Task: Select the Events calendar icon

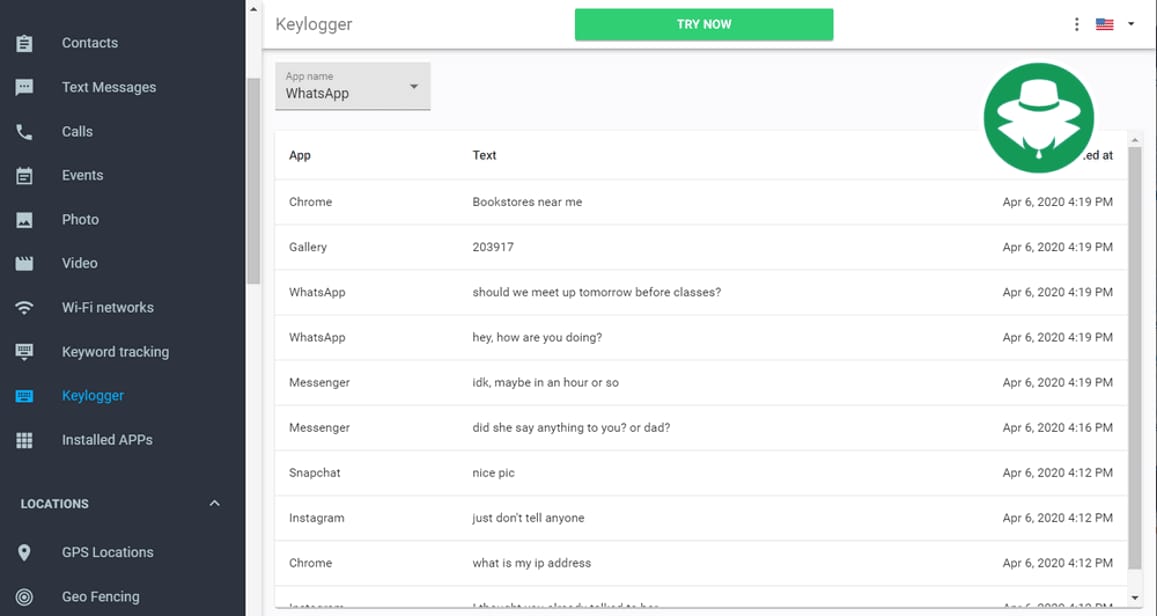Action: (24, 175)
